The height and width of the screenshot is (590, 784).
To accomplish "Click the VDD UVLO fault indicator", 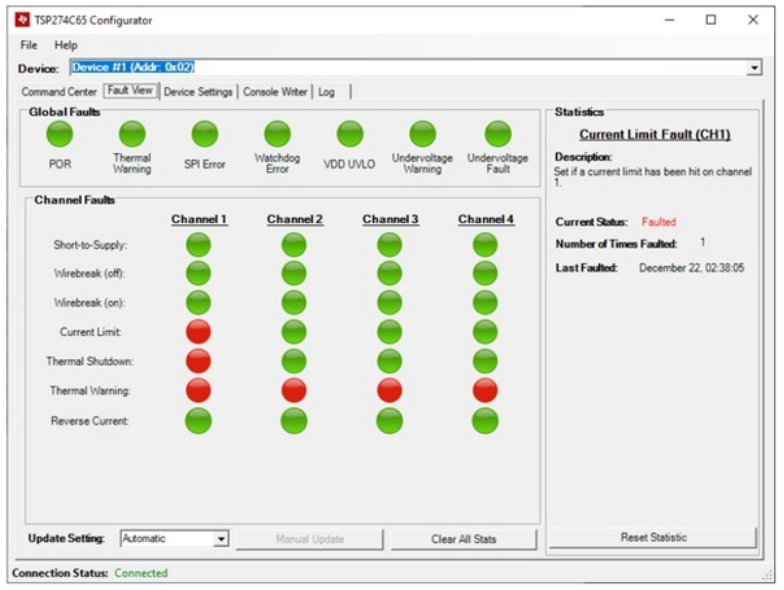I will (350, 134).
